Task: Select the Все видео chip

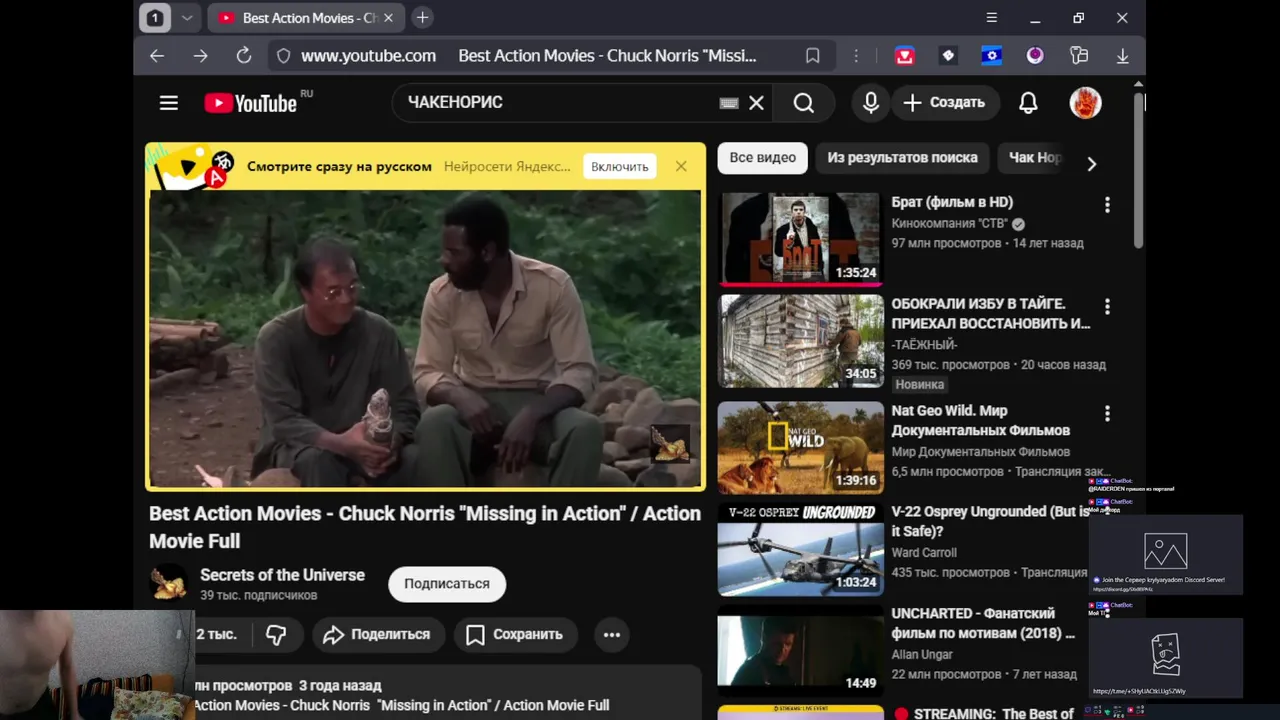Action: 763,158
